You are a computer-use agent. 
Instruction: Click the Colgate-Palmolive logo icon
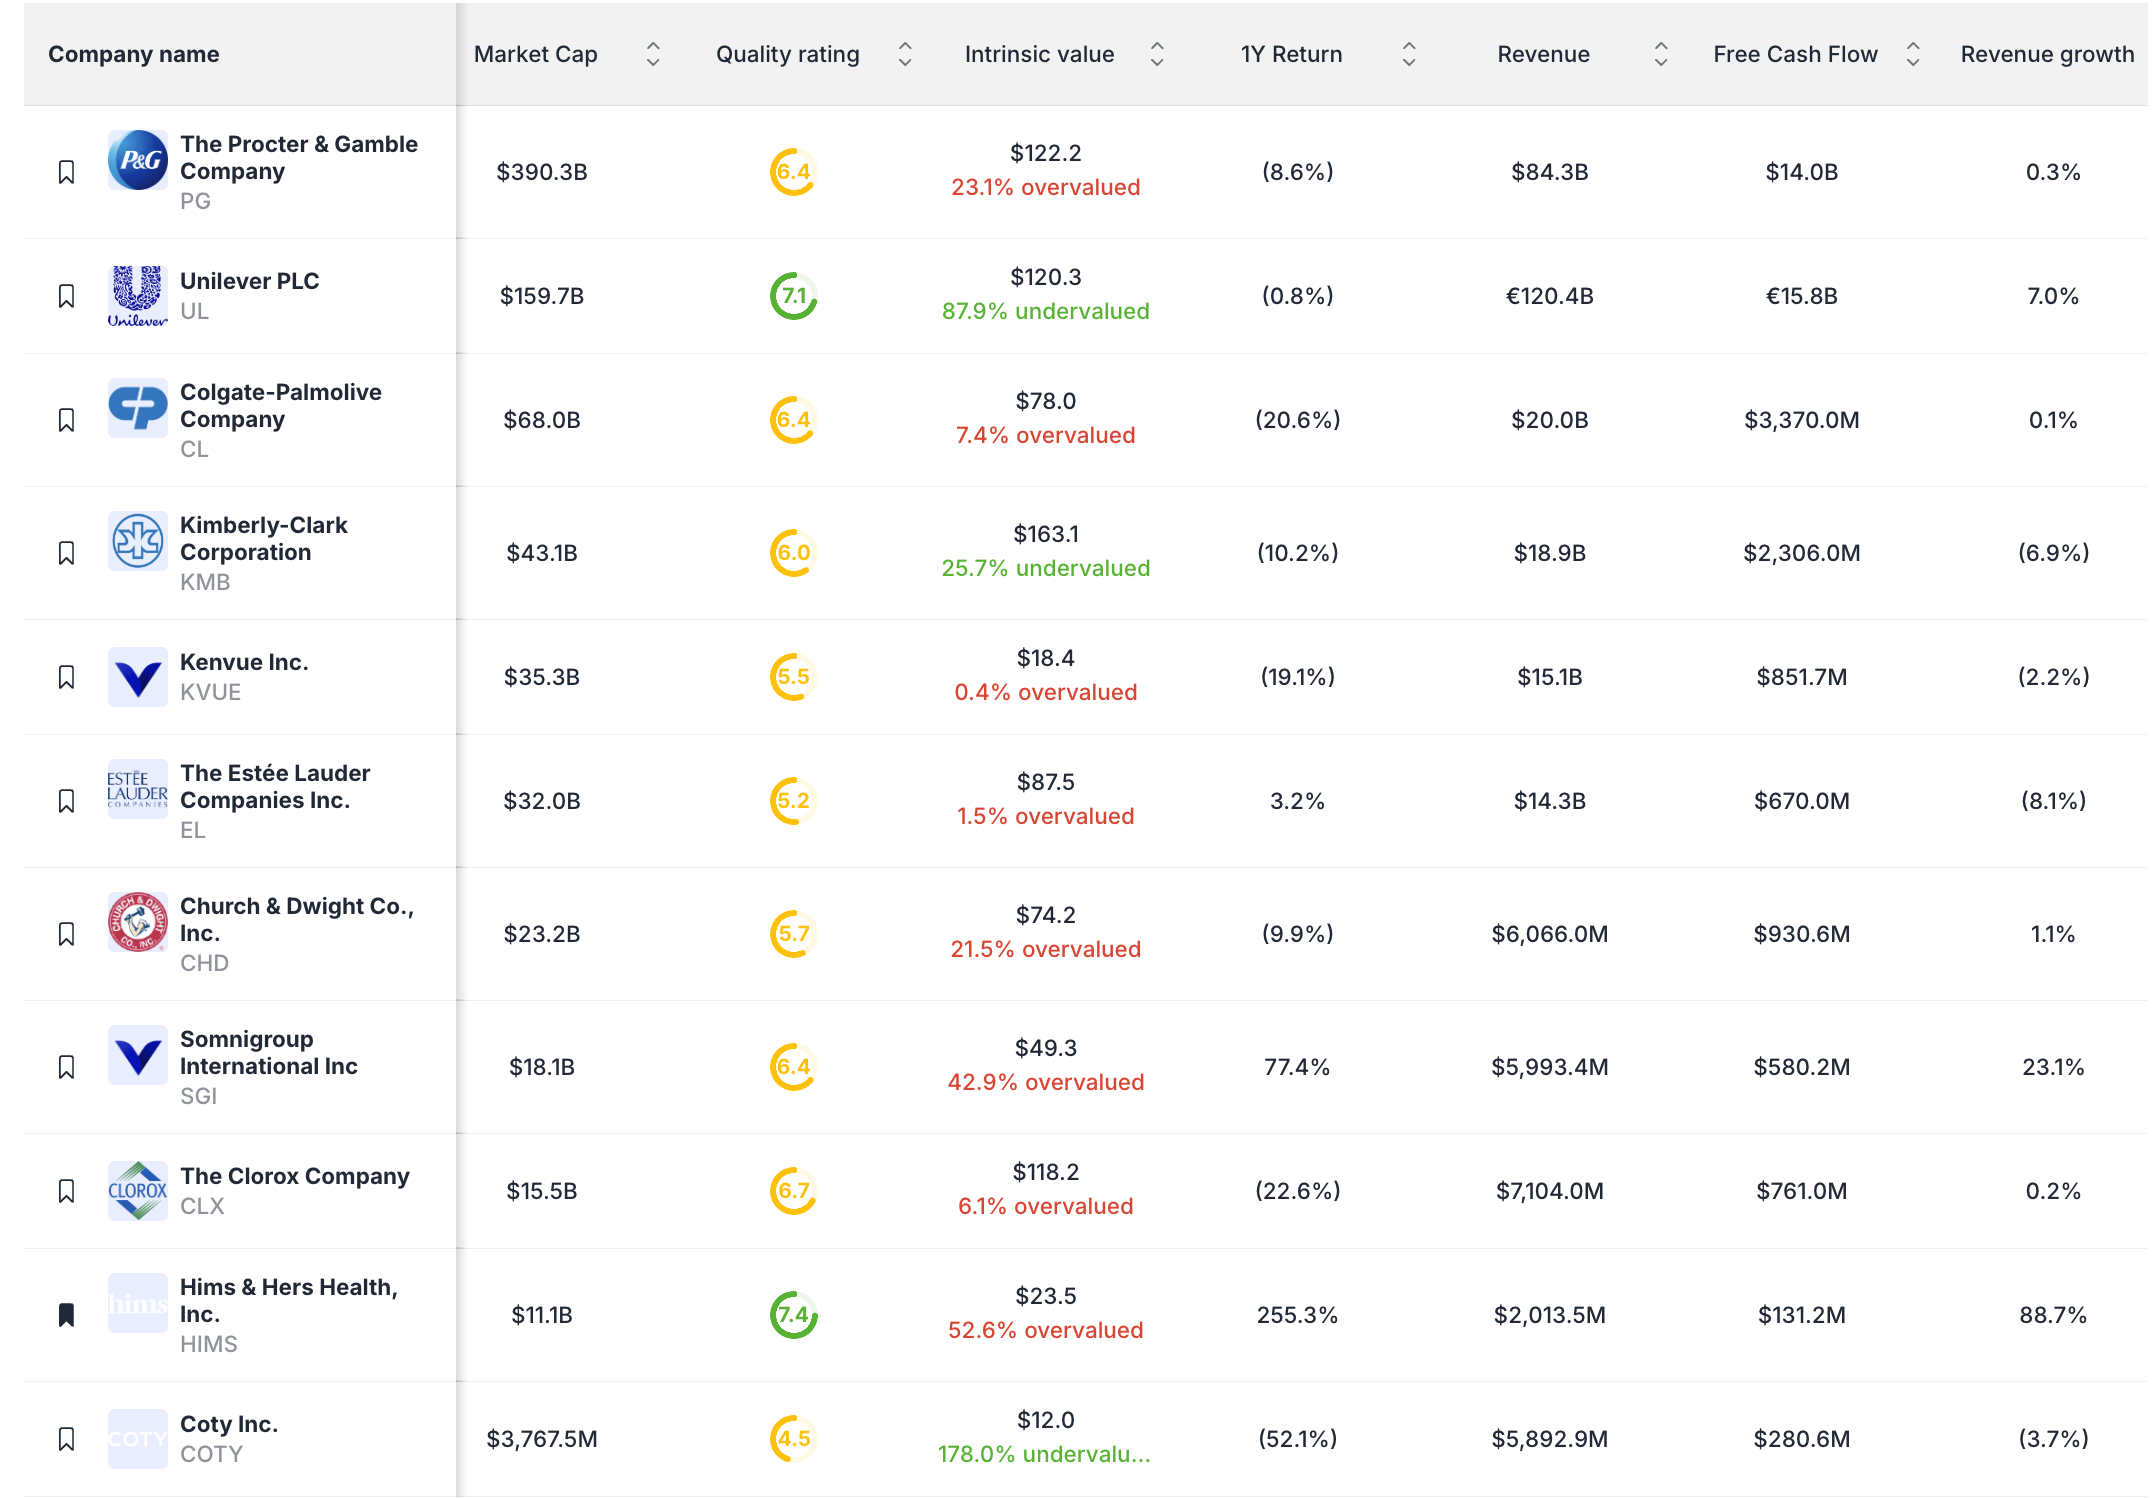click(138, 407)
